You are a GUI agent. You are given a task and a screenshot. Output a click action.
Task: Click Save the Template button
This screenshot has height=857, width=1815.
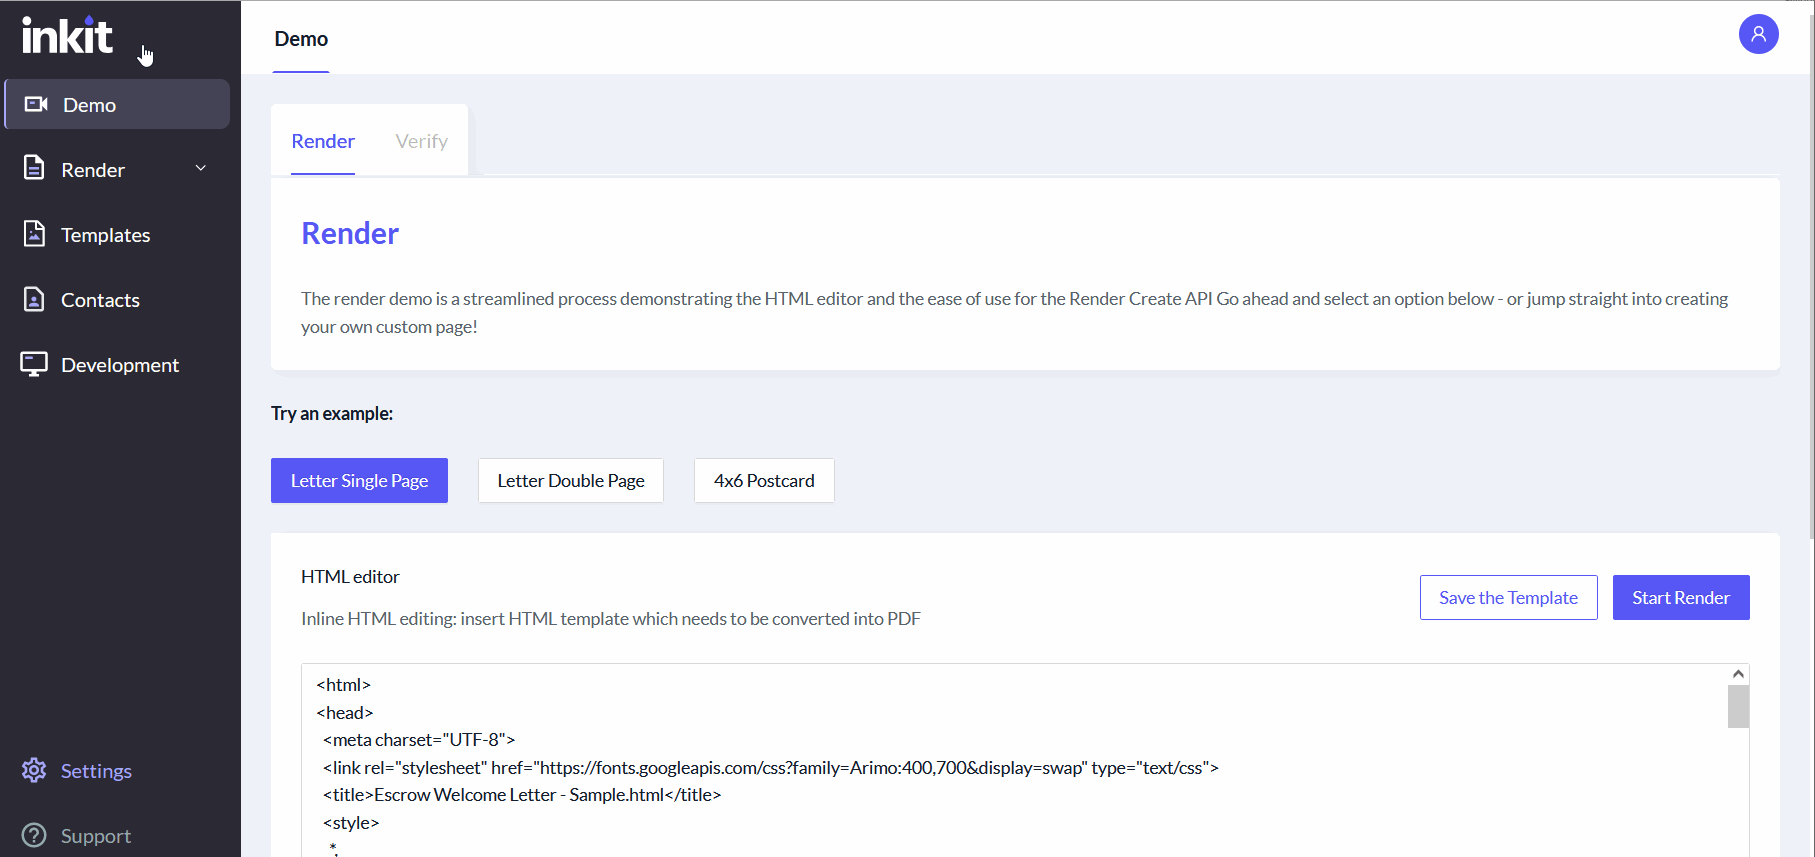point(1508,597)
